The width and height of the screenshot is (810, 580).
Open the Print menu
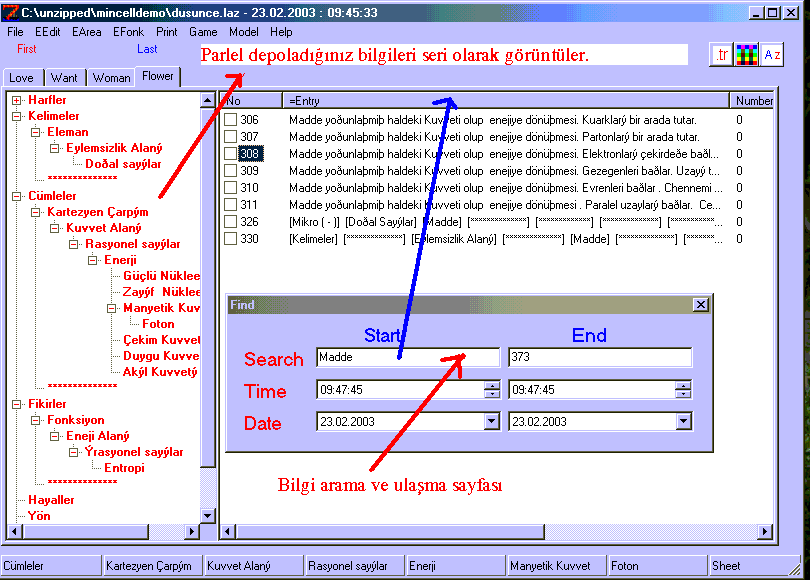[x=166, y=32]
